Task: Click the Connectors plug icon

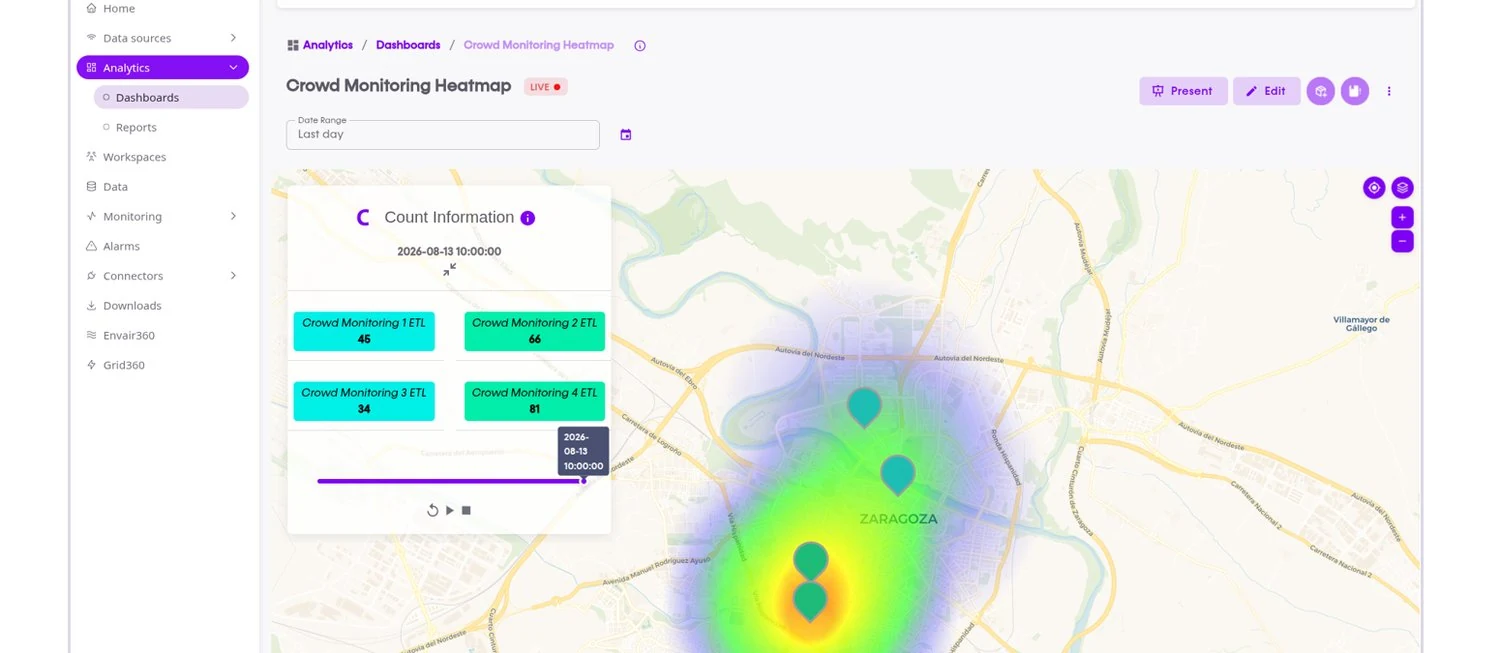Action: point(92,276)
